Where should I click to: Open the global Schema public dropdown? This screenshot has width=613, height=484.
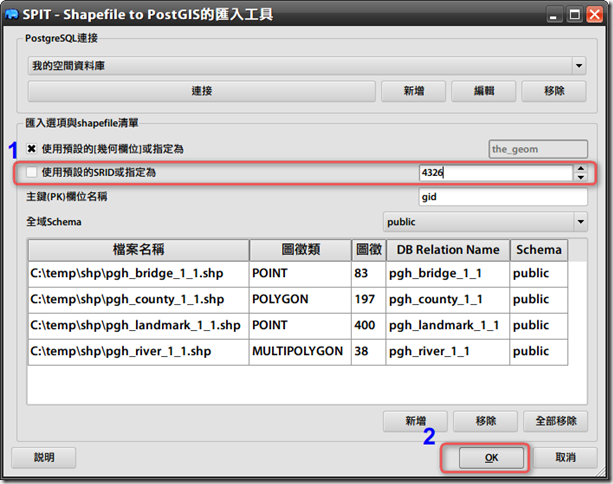[x=485, y=222]
